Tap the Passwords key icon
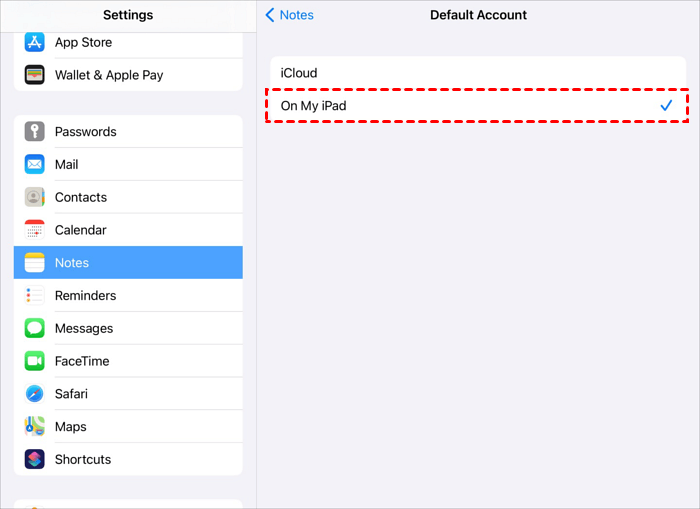 click(35, 132)
